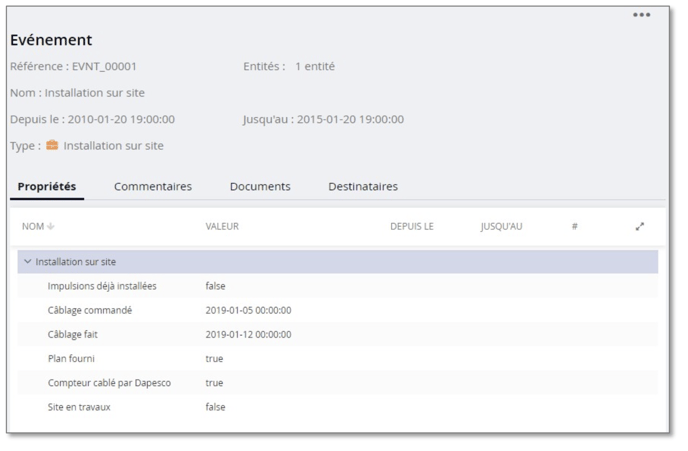Click the value 2019-01-12 00:00:00

[248, 334]
